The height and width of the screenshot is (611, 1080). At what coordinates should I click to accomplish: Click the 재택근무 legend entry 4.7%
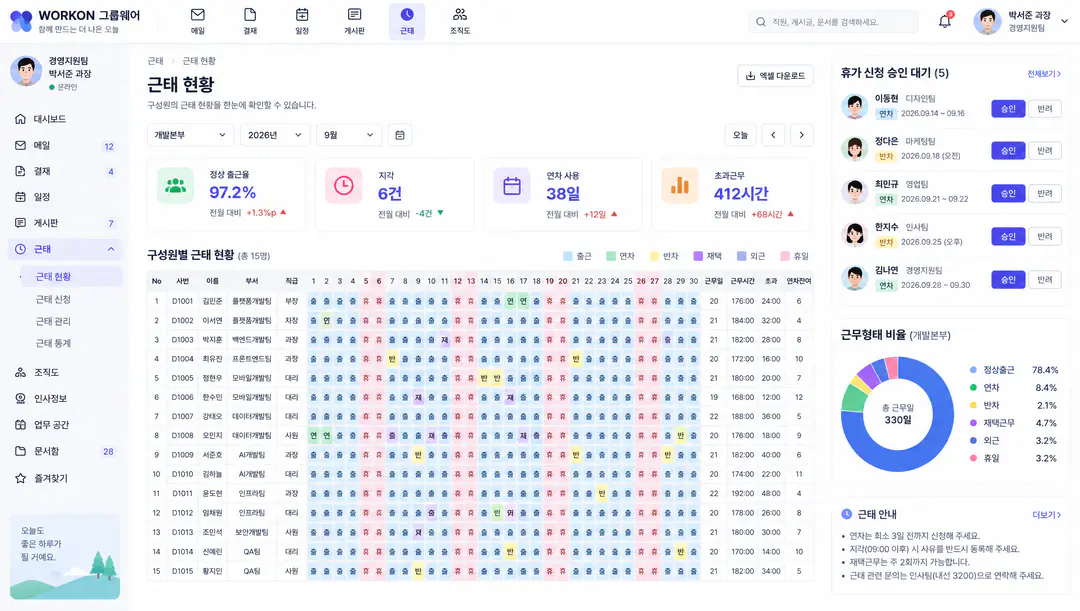[x=1013, y=423]
